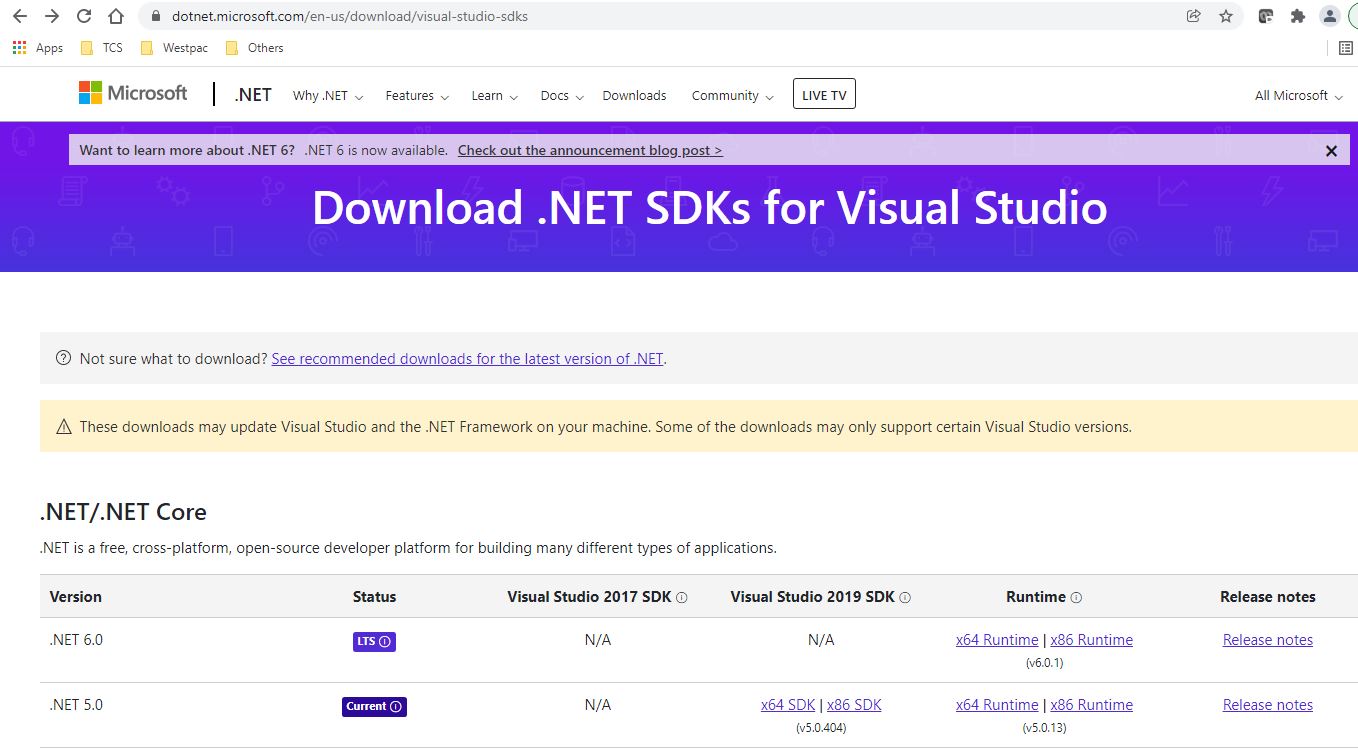1358x750 pixels.
Task: Open the reading list icon
Action: [x=1346, y=48]
